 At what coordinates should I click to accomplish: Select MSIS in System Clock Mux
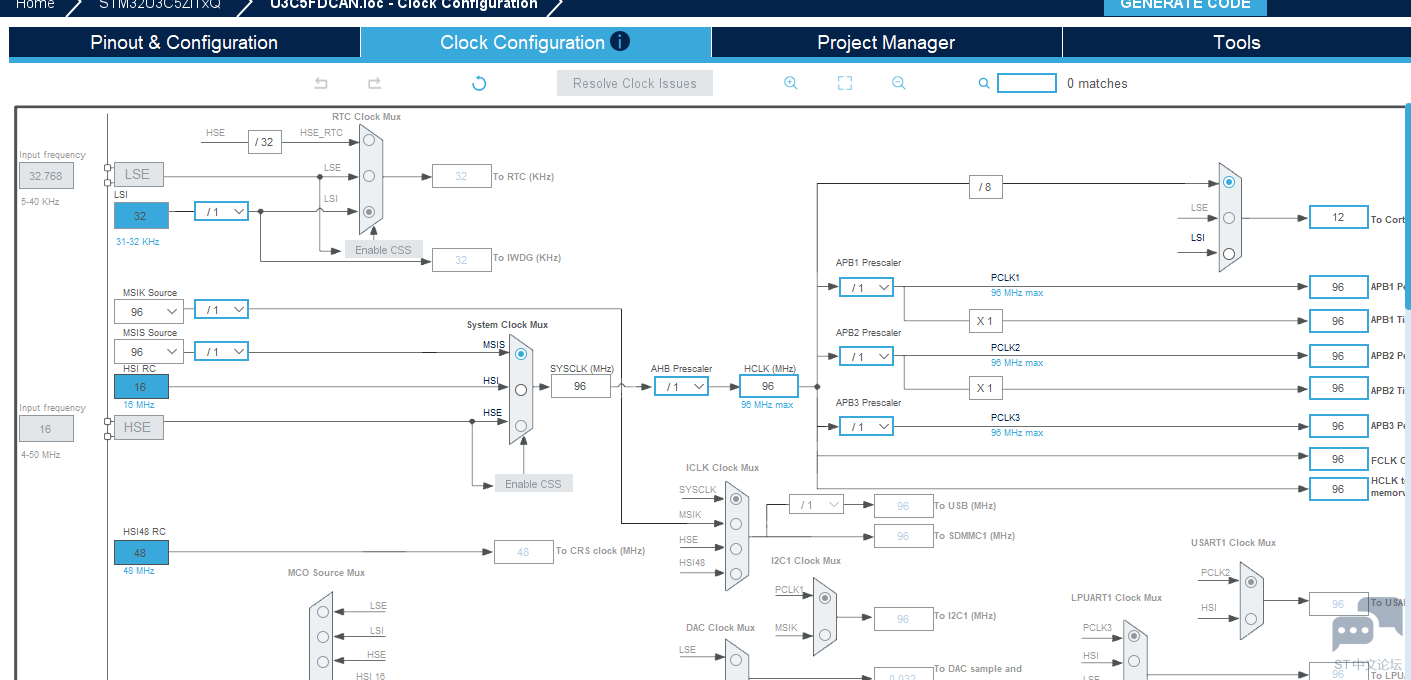[520, 354]
